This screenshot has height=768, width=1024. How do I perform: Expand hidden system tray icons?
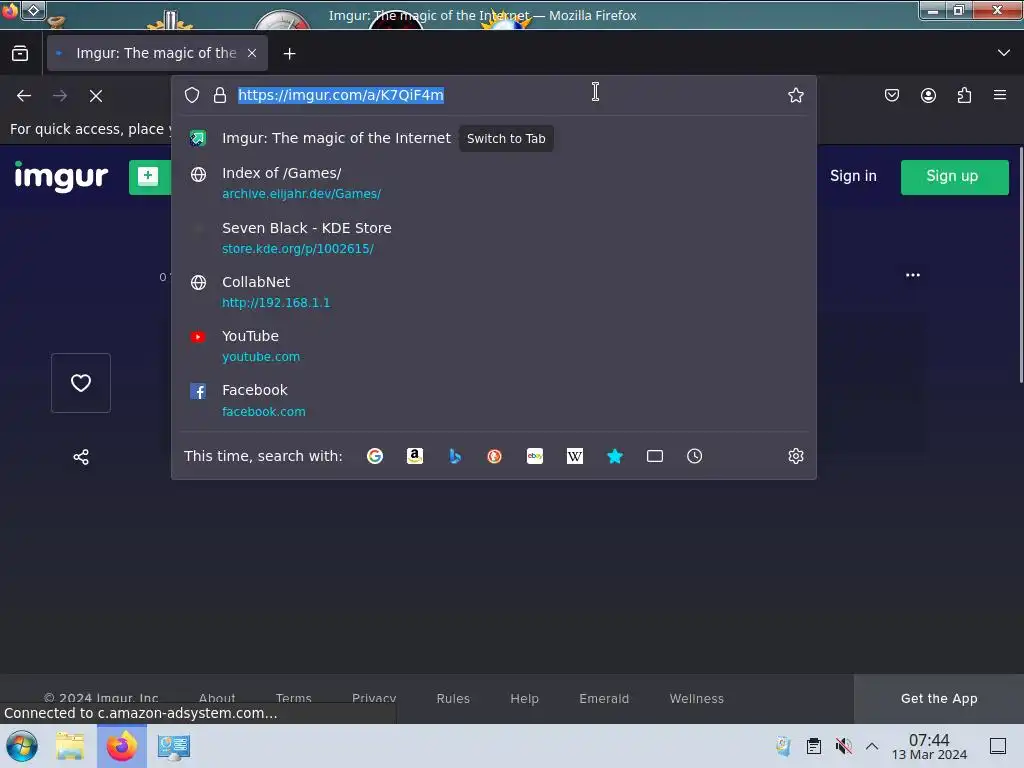pyautogui.click(x=872, y=746)
